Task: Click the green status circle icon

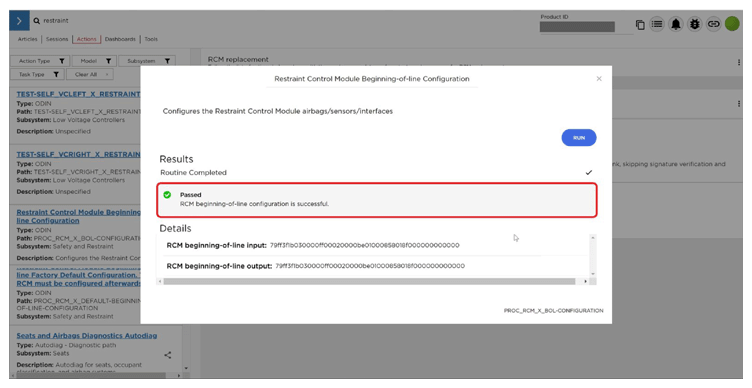Action: point(732,24)
